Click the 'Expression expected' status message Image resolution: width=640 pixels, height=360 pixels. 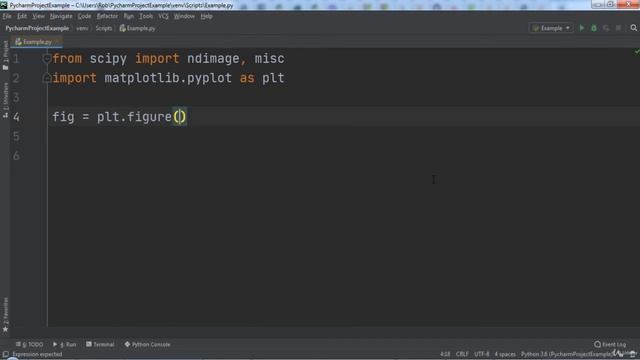tap(37, 354)
